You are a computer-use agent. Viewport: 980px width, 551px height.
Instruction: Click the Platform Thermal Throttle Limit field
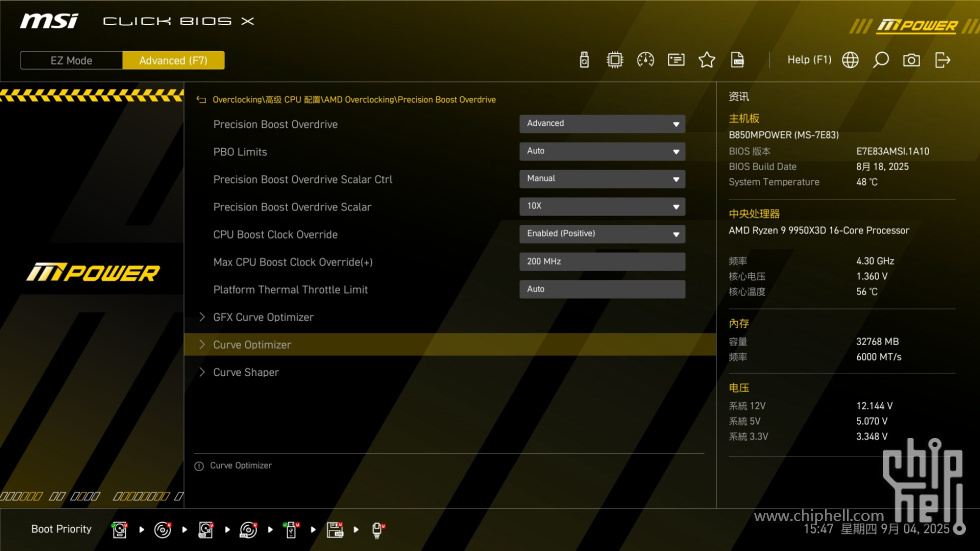point(602,289)
